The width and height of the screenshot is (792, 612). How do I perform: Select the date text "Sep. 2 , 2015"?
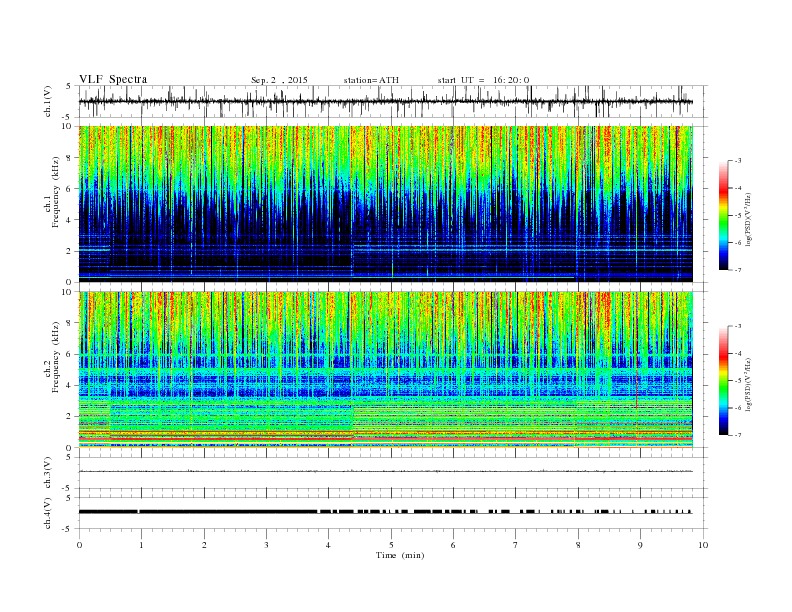pyautogui.click(x=279, y=80)
